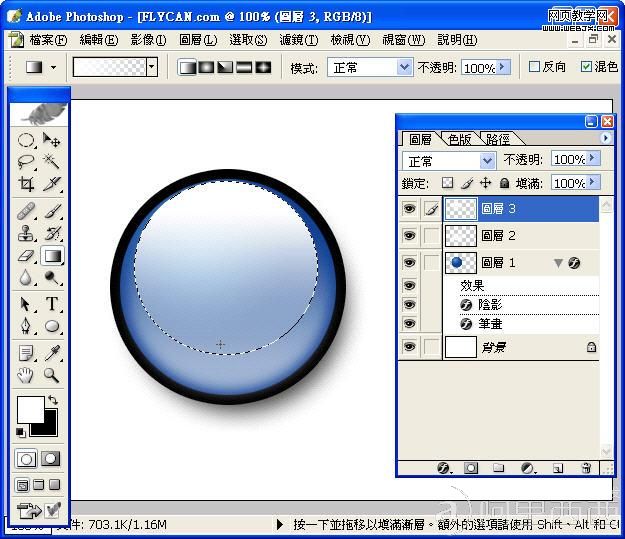625x539 pixels.
Task: Hide the 背景 layer eye icon
Action: [409, 347]
